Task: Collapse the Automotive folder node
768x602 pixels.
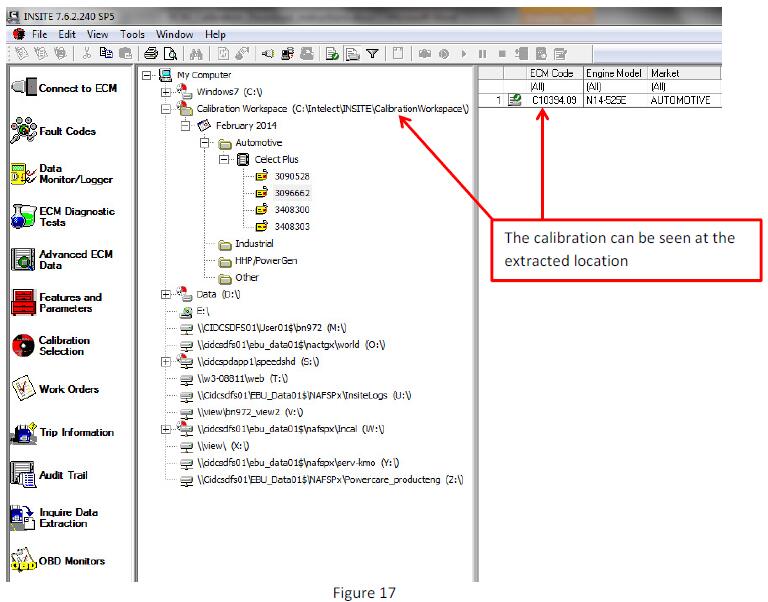Action: [204, 143]
